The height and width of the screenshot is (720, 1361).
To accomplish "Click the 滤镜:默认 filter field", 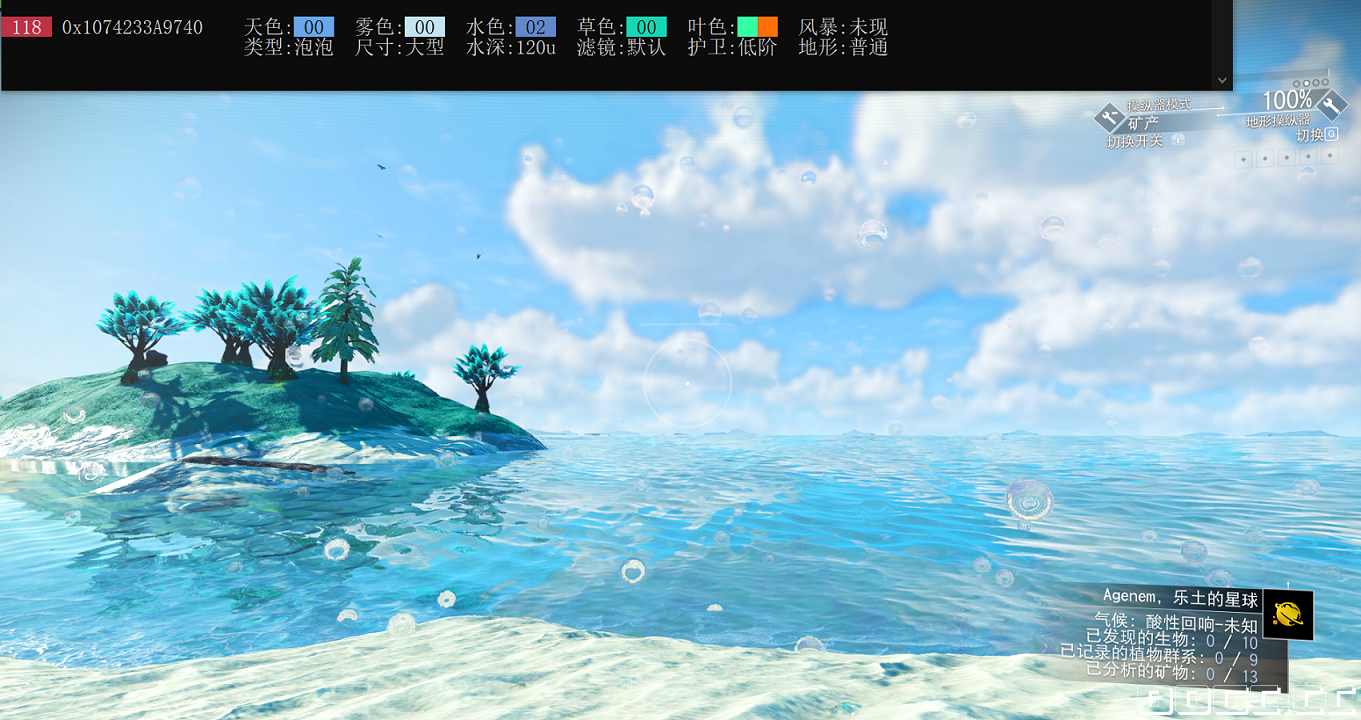I will coord(621,47).
